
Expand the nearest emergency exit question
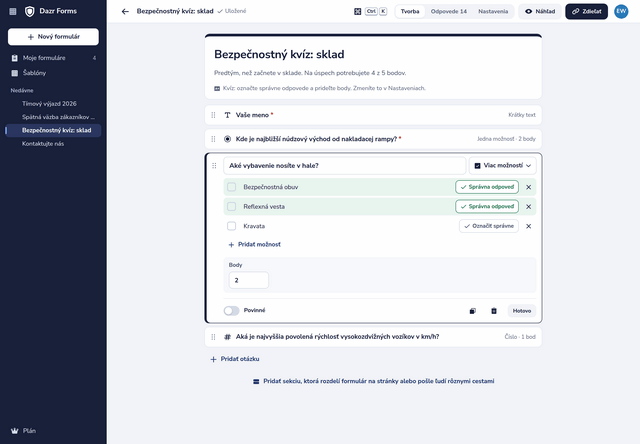click(x=373, y=139)
